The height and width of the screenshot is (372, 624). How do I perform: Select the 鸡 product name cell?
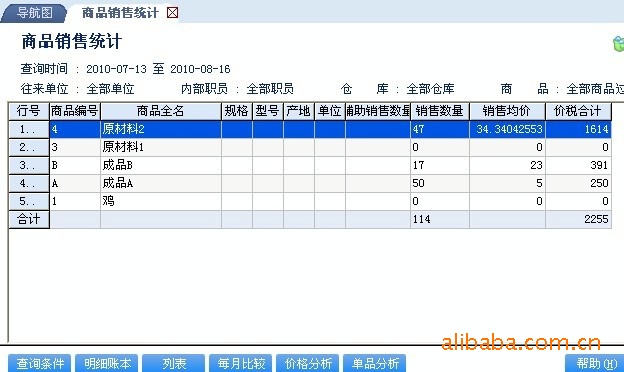pyautogui.click(x=161, y=201)
